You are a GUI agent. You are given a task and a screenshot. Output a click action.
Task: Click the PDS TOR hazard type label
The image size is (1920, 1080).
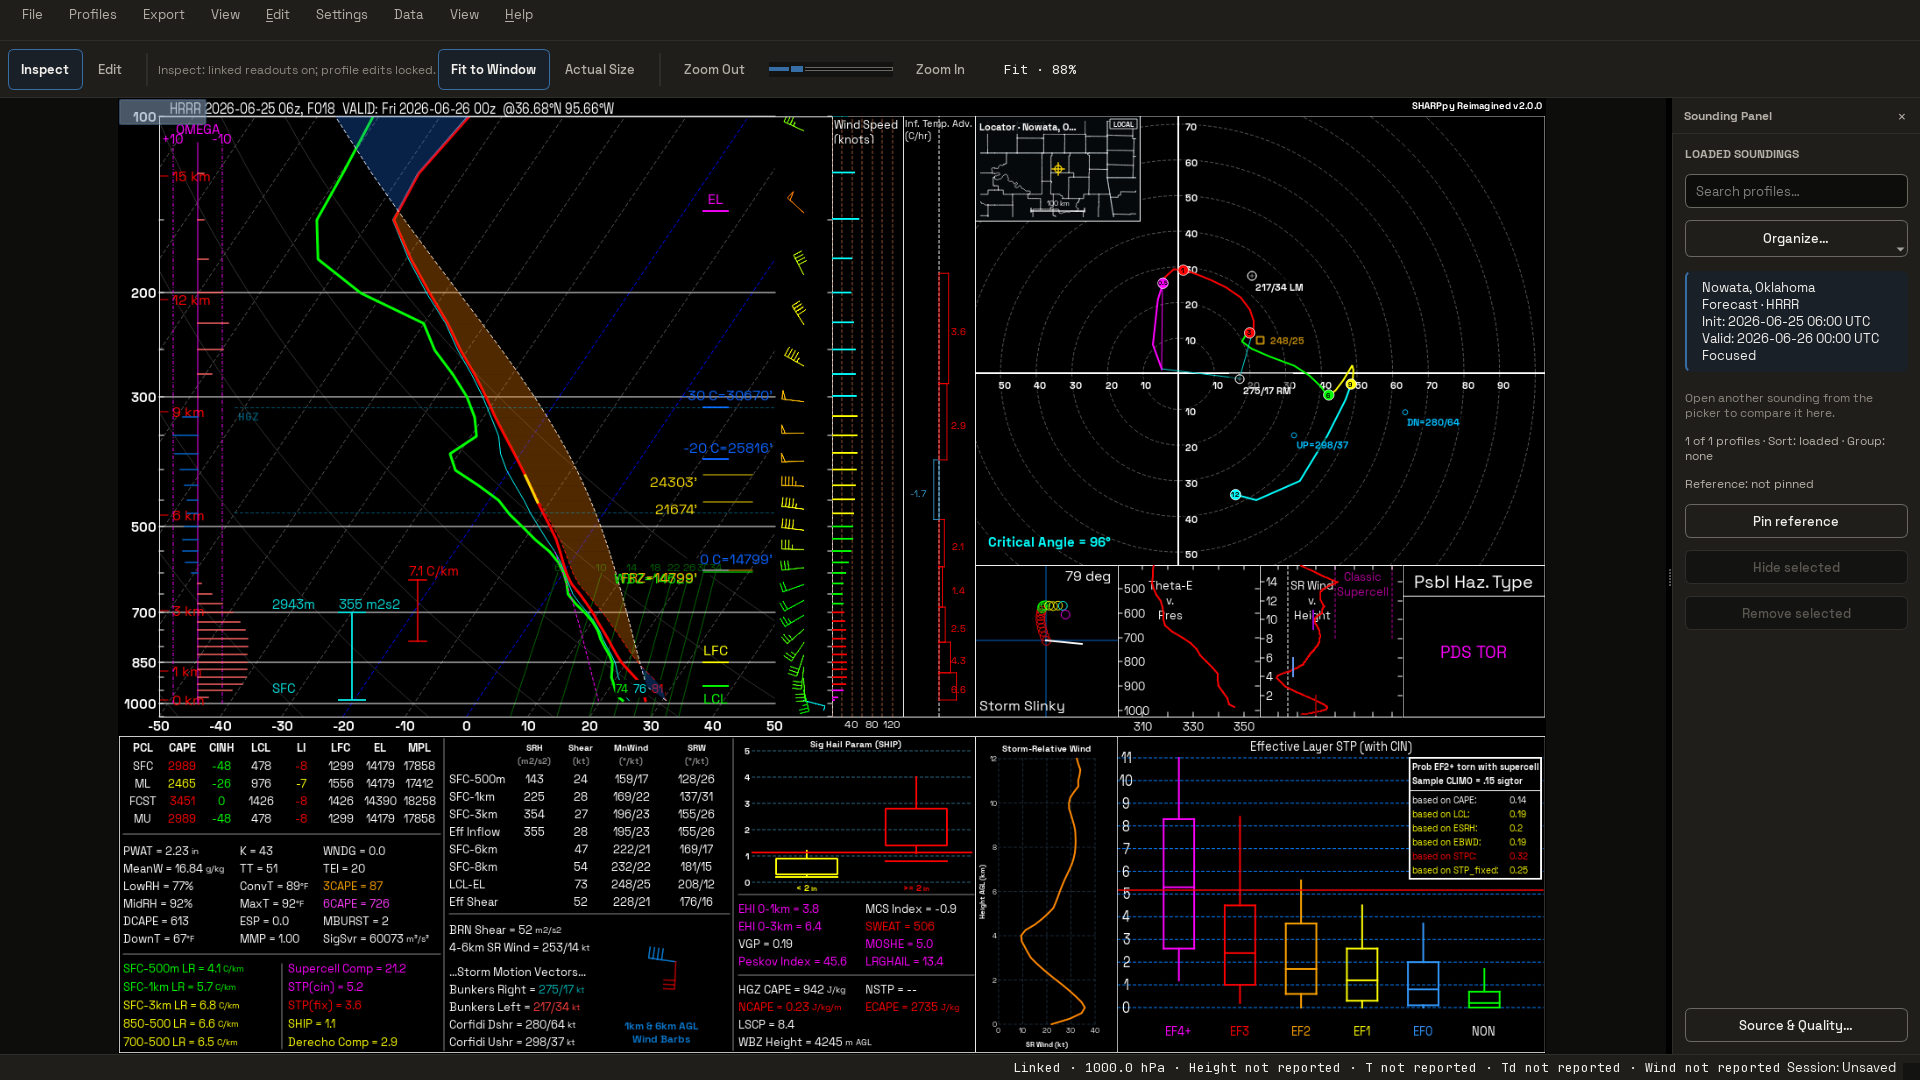coord(1473,652)
